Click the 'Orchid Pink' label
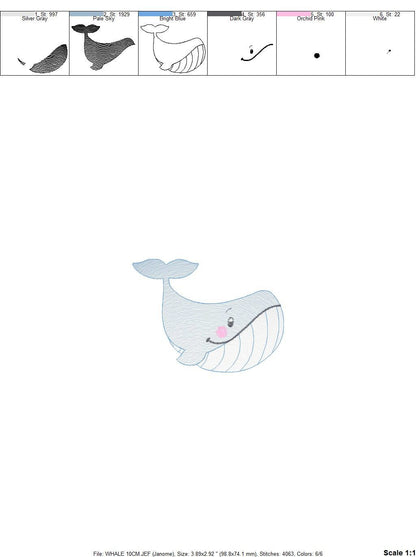This screenshot has height=557, width=416. 310,18
